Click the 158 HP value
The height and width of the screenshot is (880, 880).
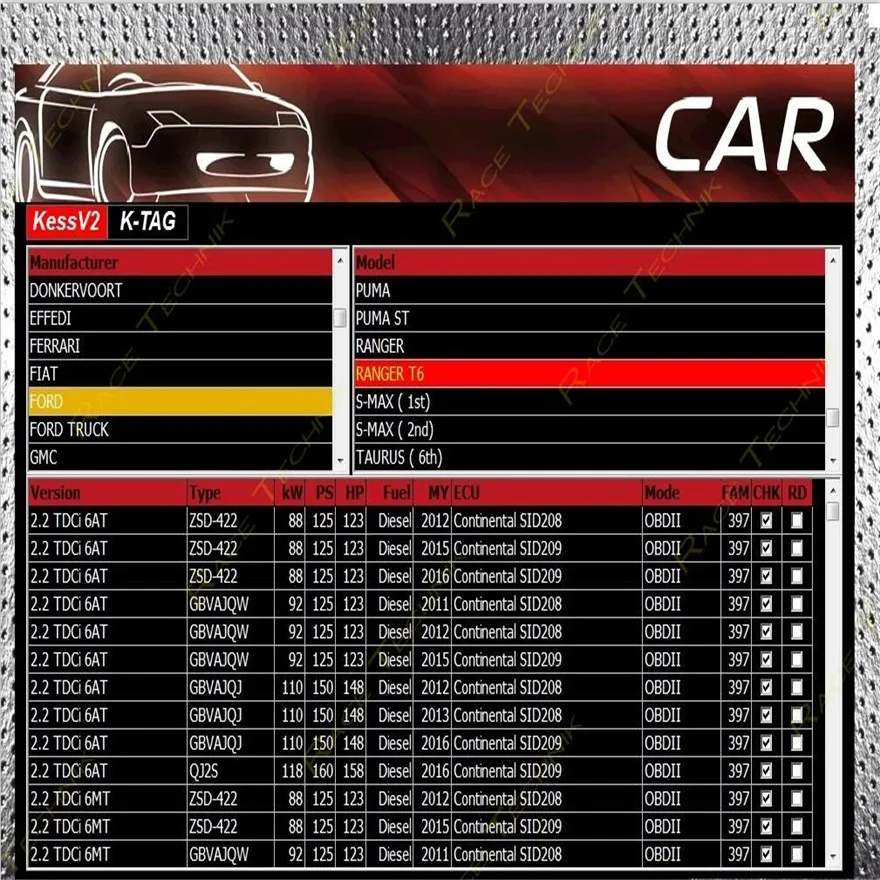(353, 771)
